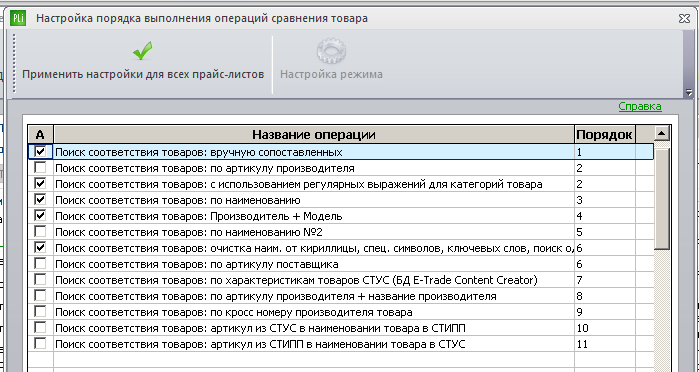Enable артикул производителя + название производителя checkbox
The width and height of the screenshot is (699, 372).
40,296
